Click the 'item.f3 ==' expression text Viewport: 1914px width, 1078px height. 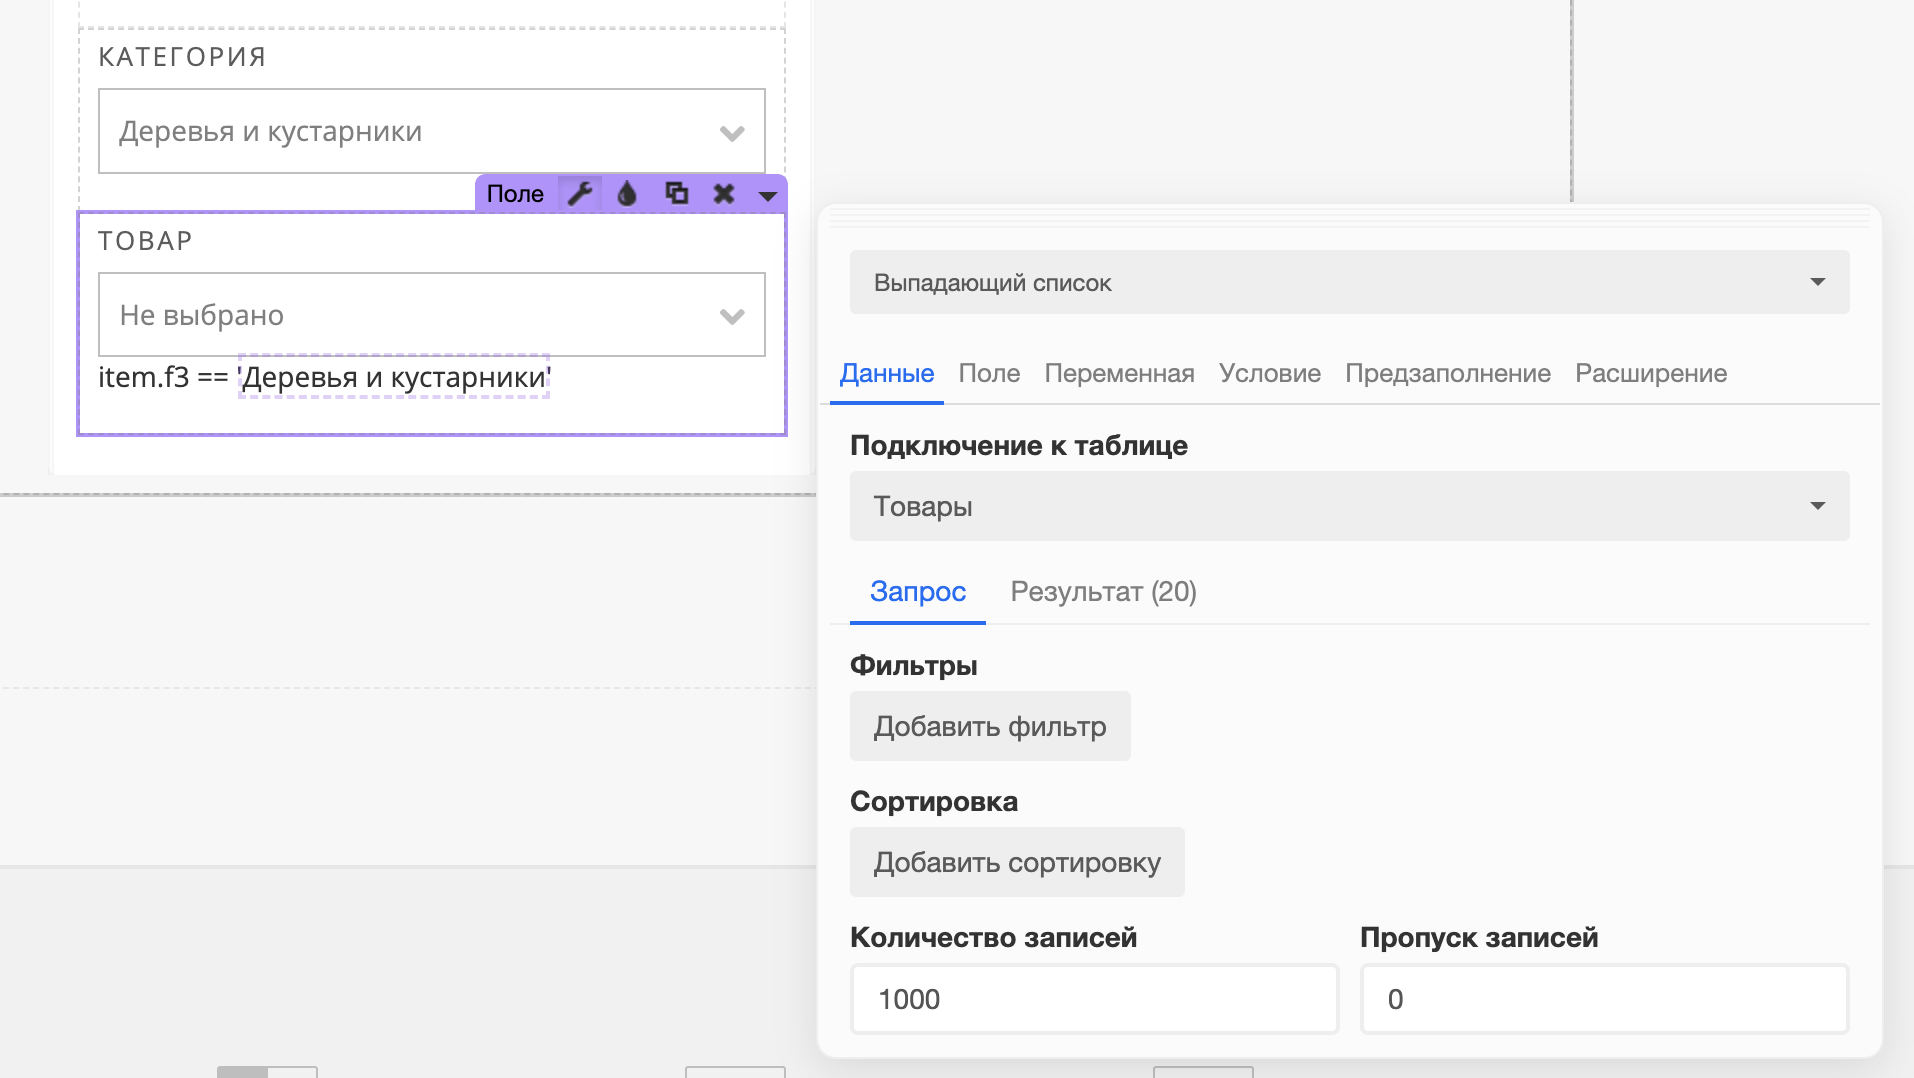coord(163,377)
